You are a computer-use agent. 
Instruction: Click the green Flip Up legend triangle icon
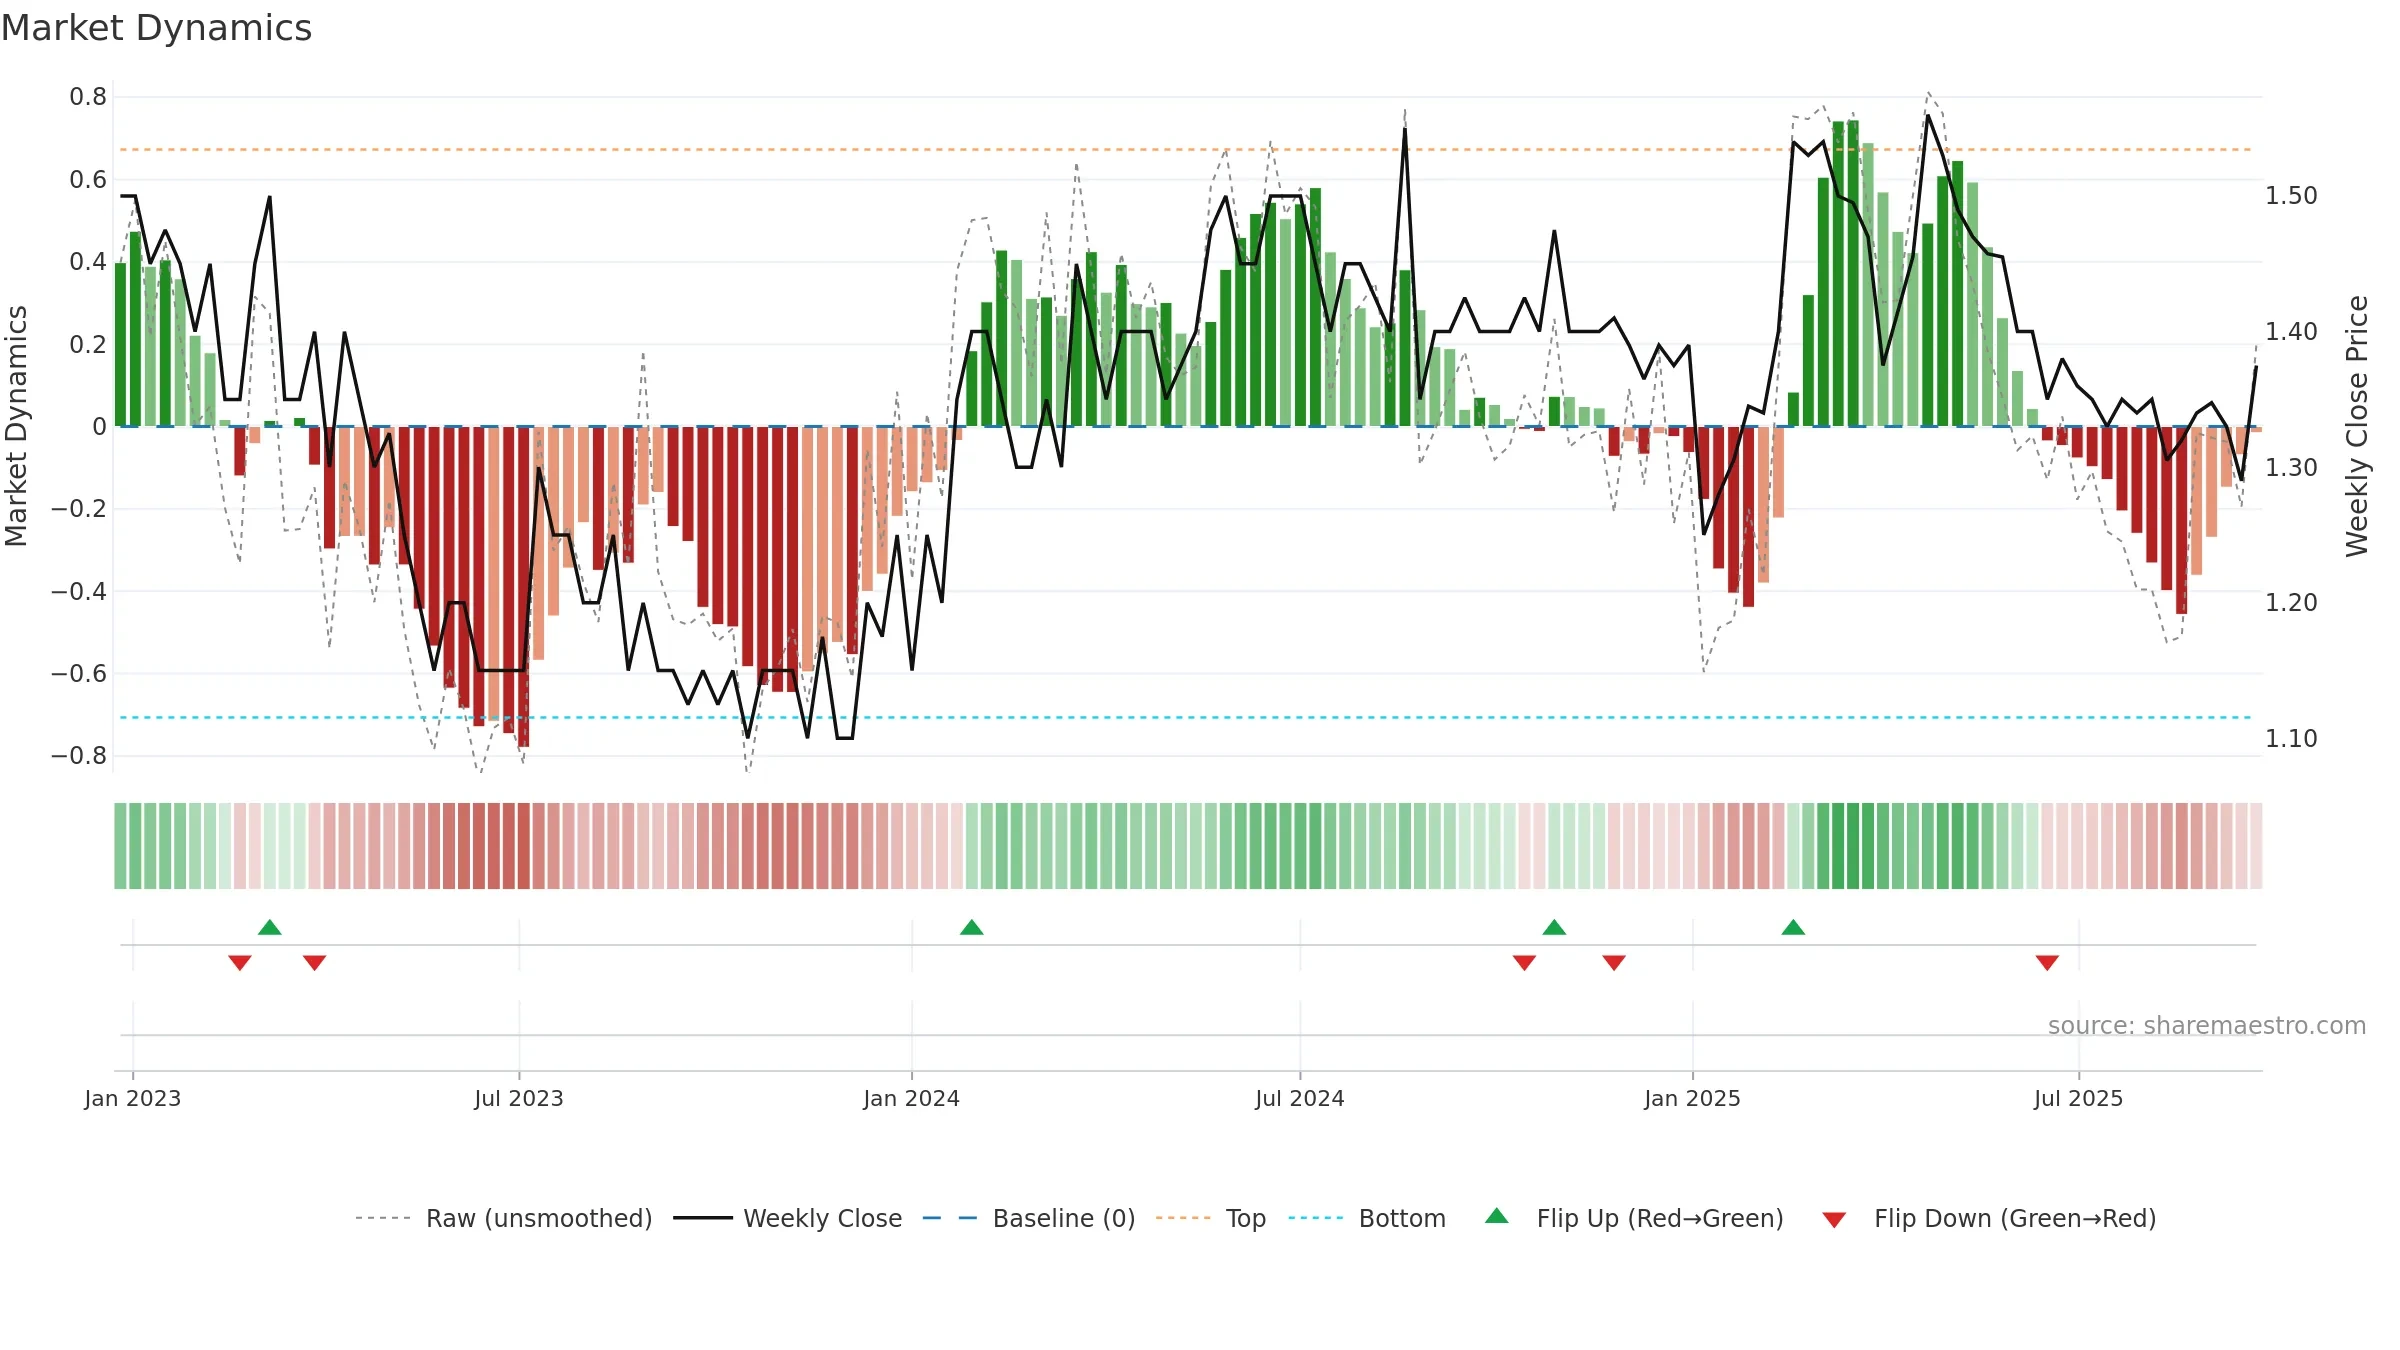tap(1497, 1216)
